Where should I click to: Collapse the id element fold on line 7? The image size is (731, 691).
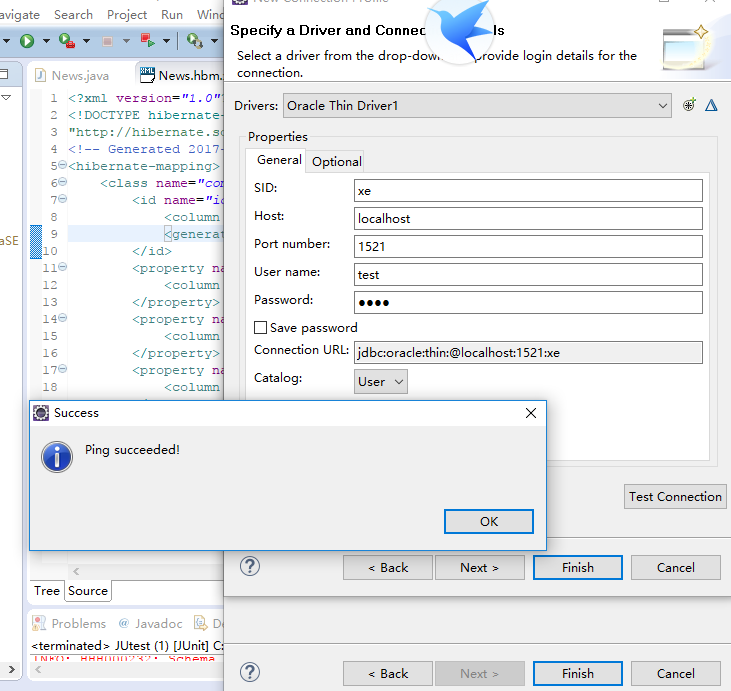coord(63,199)
